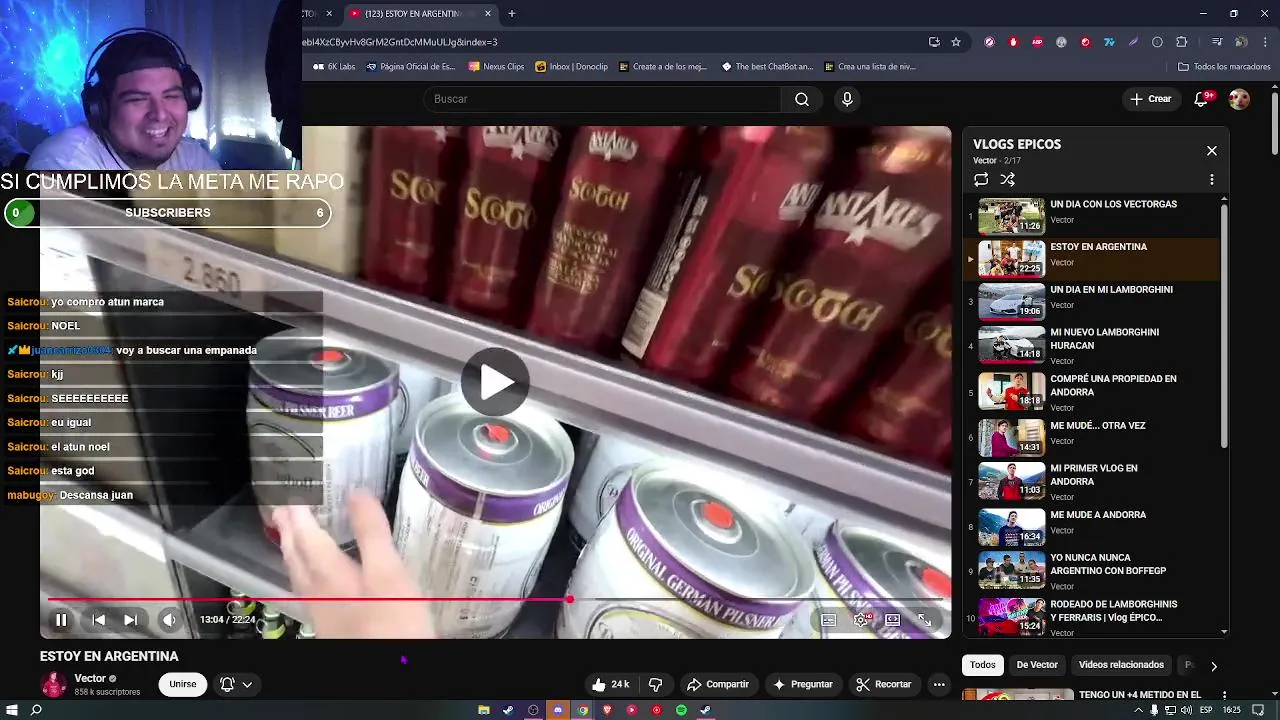The width and height of the screenshot is (1280, 720).
Task: Open Todos los marcadores bookmarks folder
Action: pyautogui.click(x=1224, y=67)
